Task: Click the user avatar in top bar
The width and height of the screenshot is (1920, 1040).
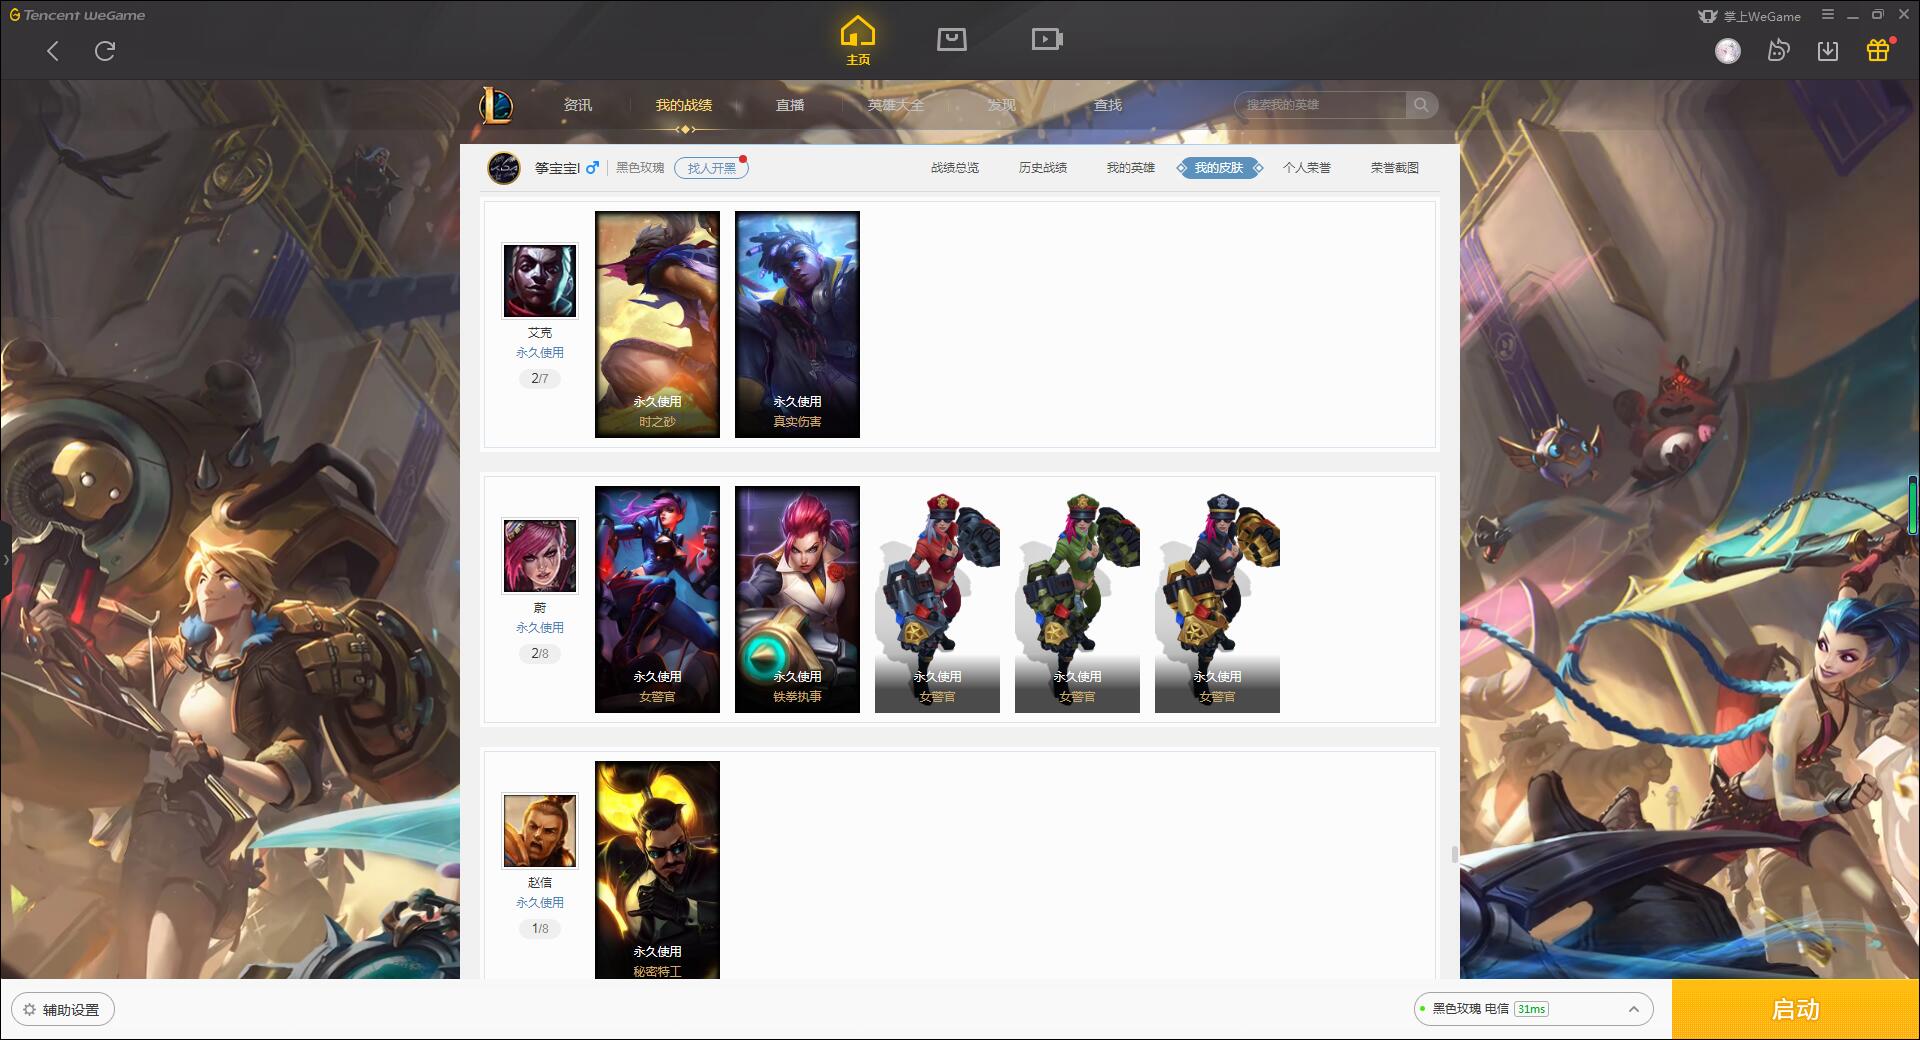Action: click(x=1728, y=51)
